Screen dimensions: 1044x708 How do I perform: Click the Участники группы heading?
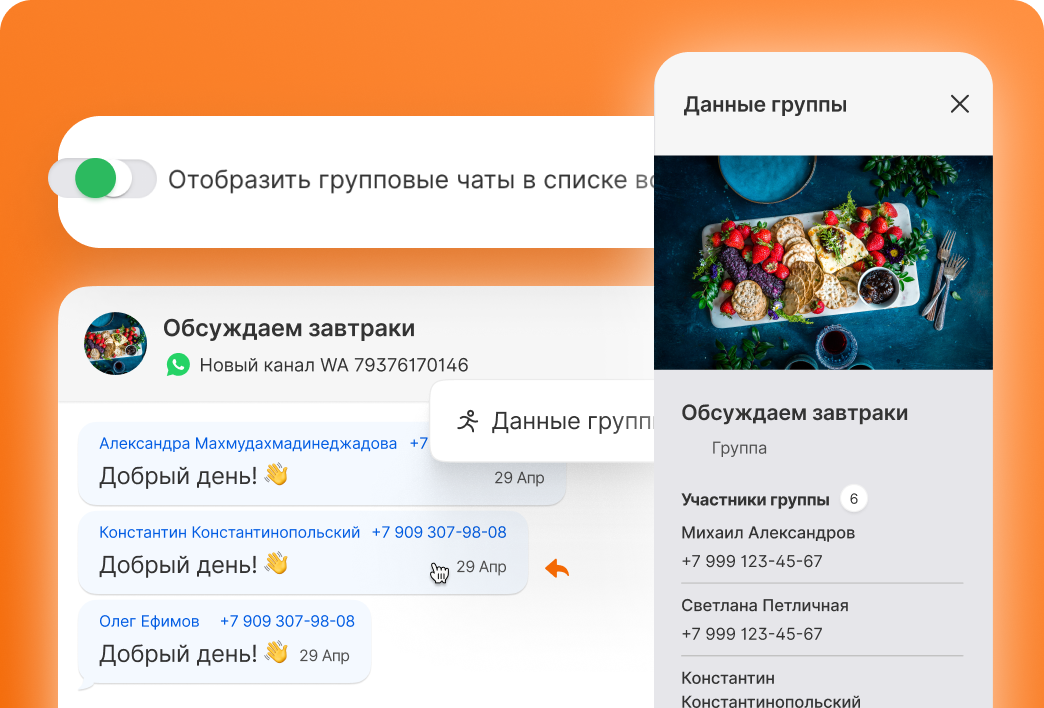pos(755,500)
